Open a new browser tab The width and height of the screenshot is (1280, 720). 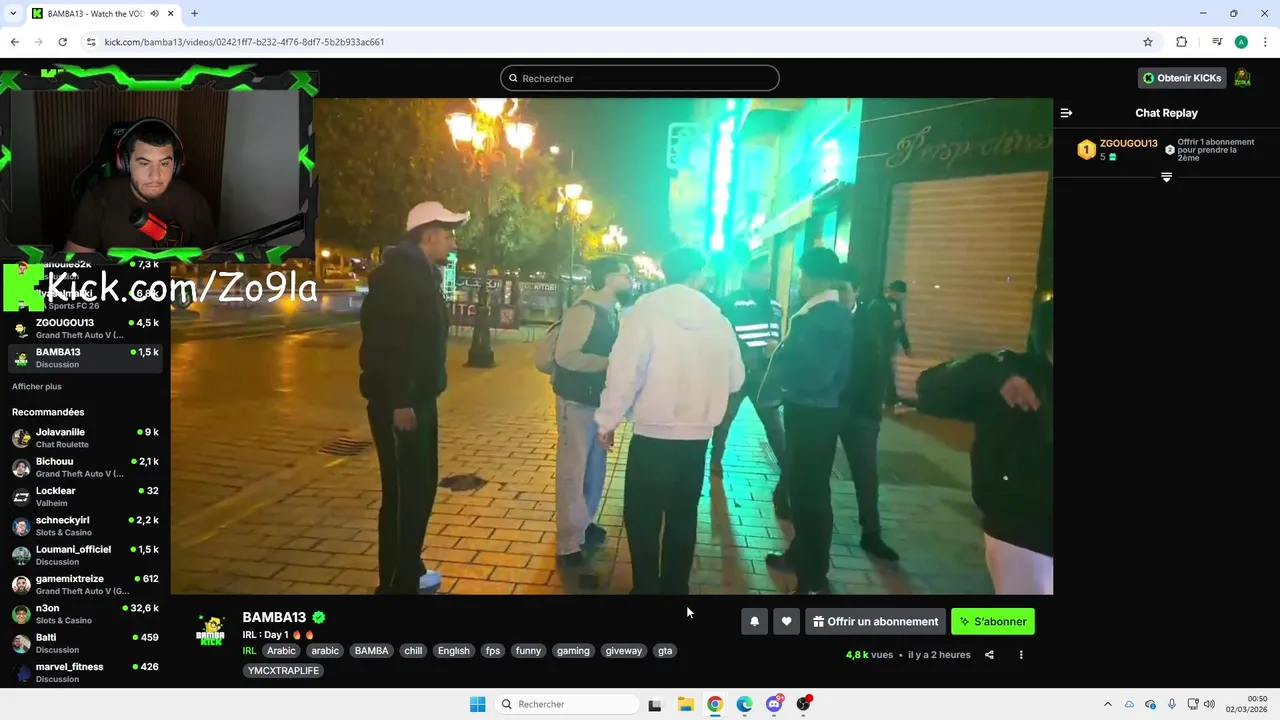[x=194, y=14]
